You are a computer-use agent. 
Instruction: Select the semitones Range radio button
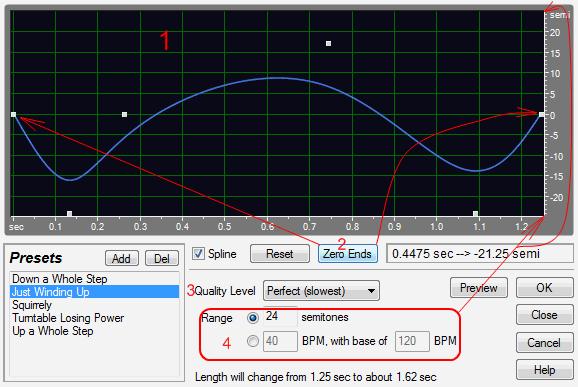pyautogui.click(x=253, y=318)
